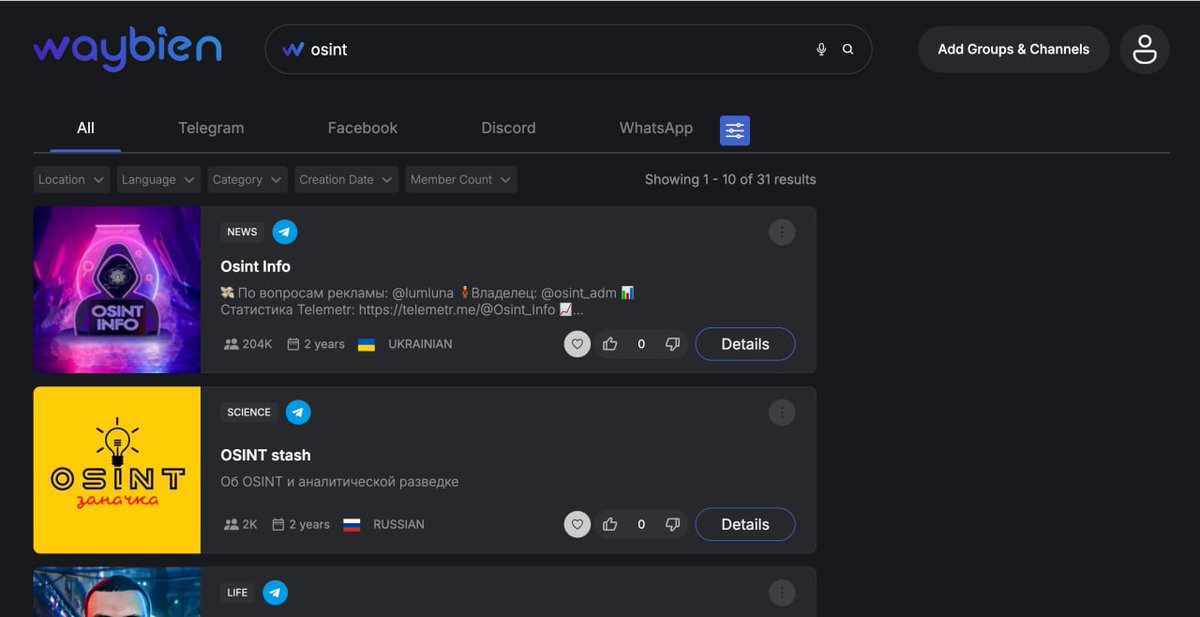
Task: Click the search field containing osint
Action: (568, 49)
